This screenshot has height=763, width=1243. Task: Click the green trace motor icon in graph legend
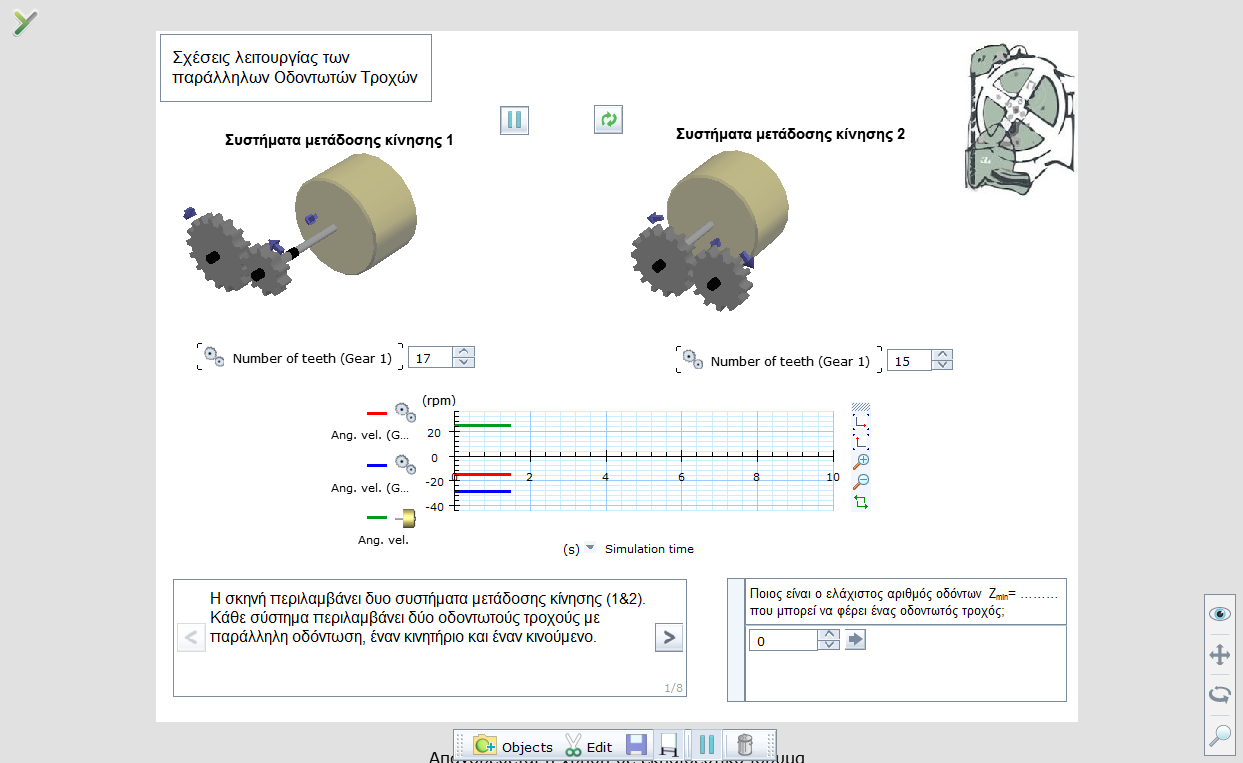pyautogui.click(x=405, y=517)
